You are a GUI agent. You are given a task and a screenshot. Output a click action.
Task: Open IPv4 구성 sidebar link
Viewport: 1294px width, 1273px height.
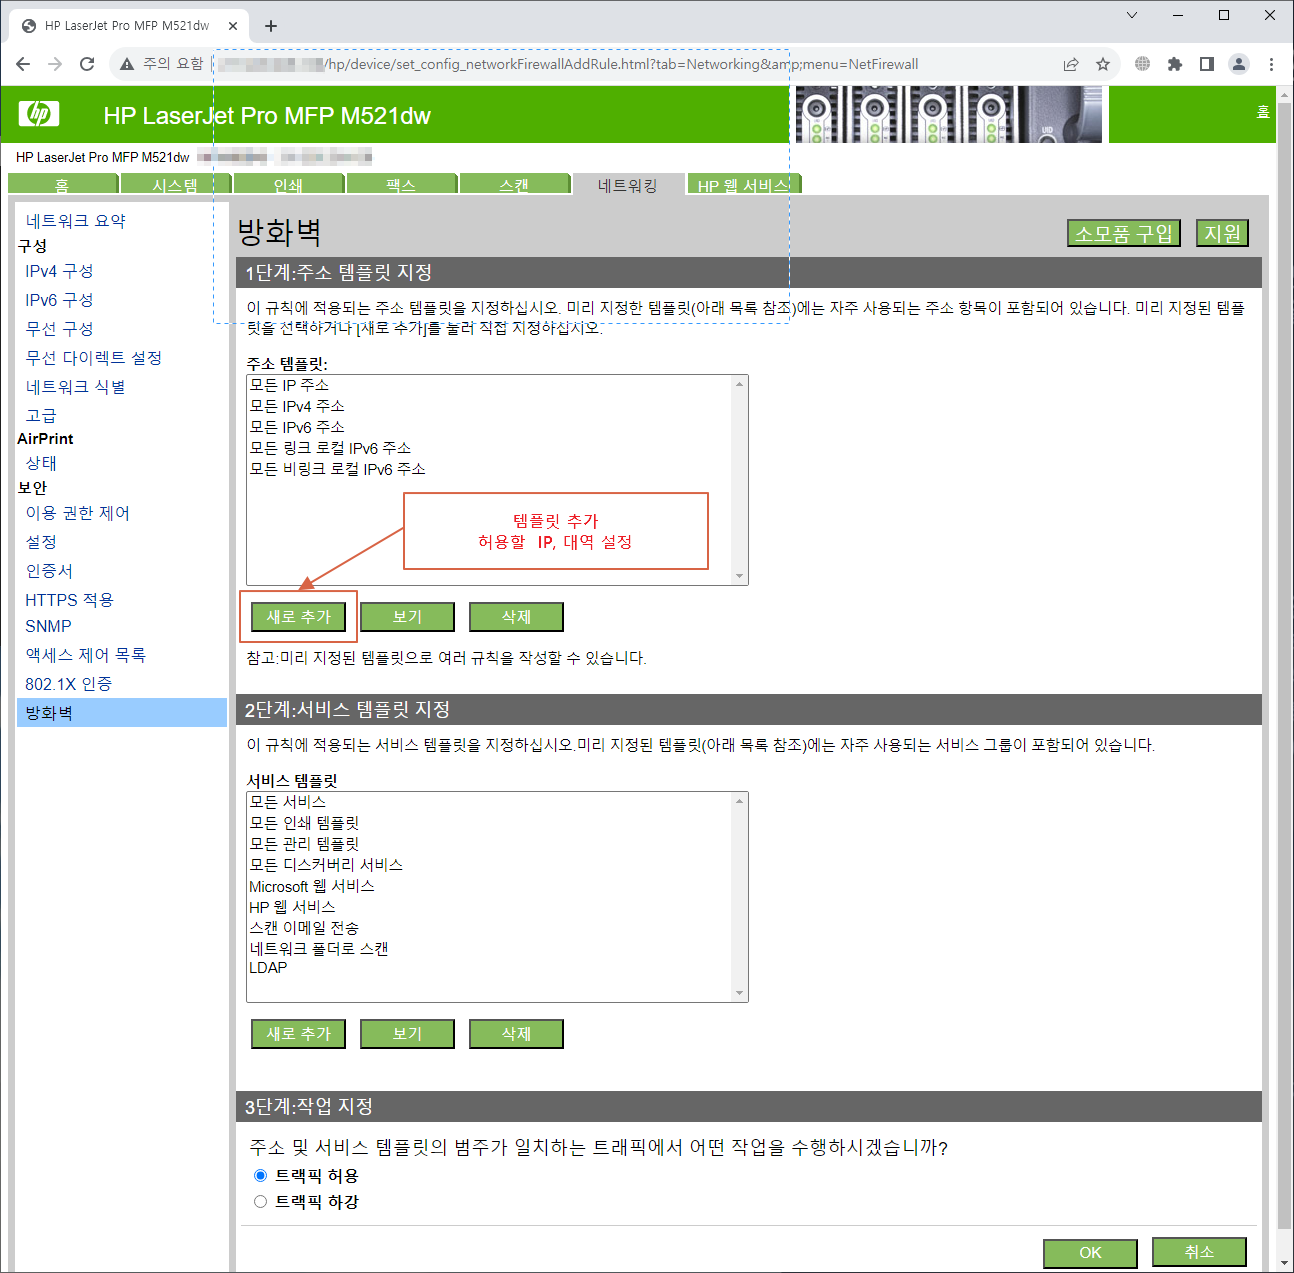pos(59,271)
